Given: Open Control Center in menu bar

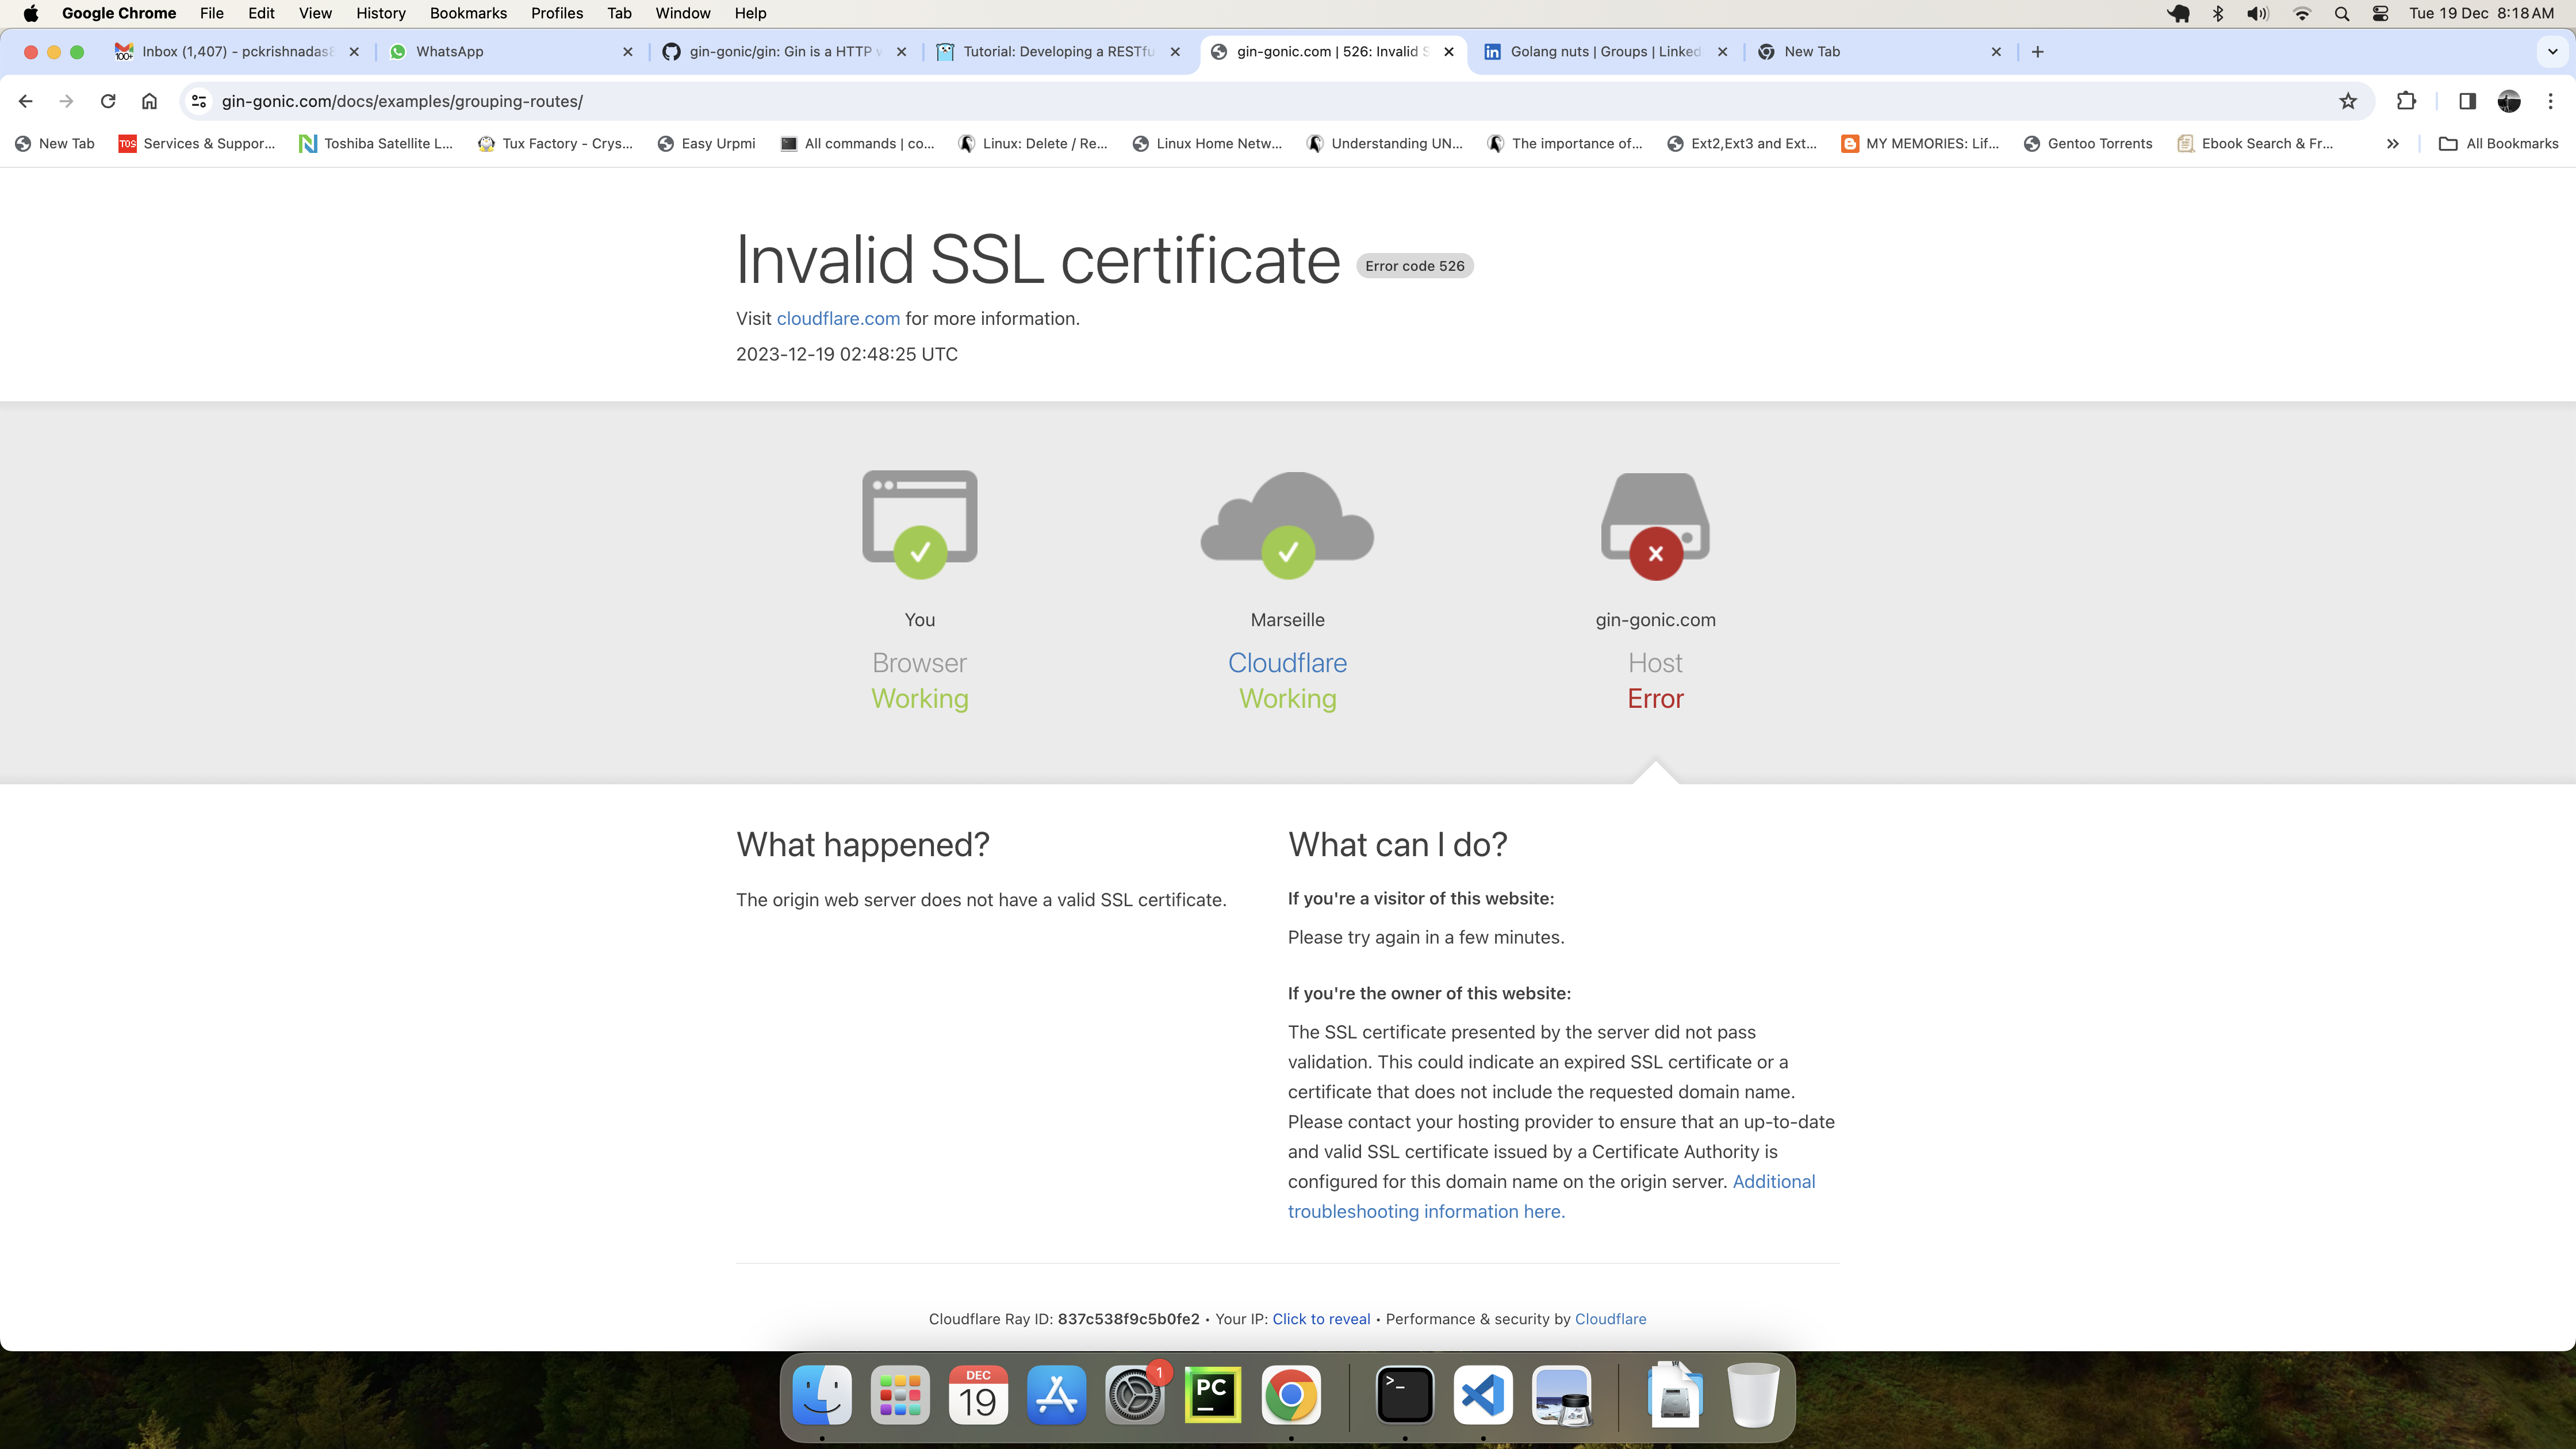Looking at the screenshot, I should (2381, 13).
